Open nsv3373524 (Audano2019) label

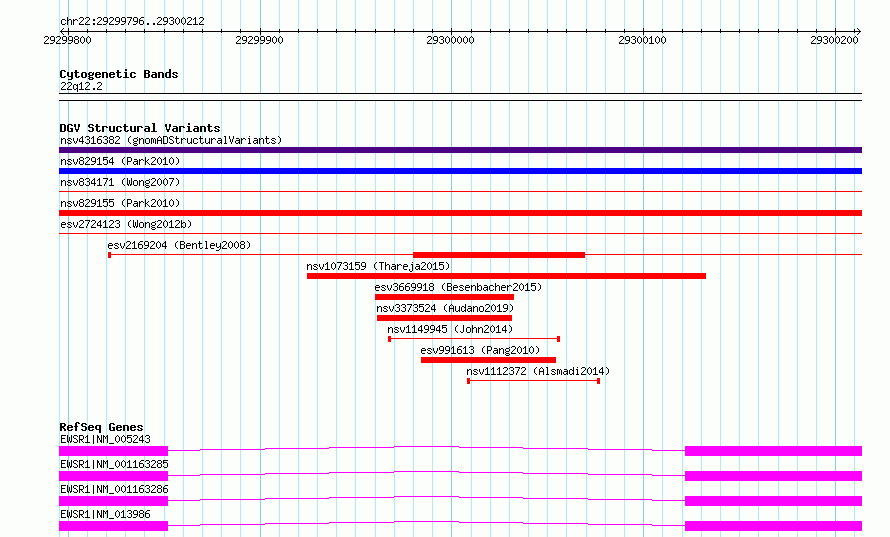click(445, 308)
